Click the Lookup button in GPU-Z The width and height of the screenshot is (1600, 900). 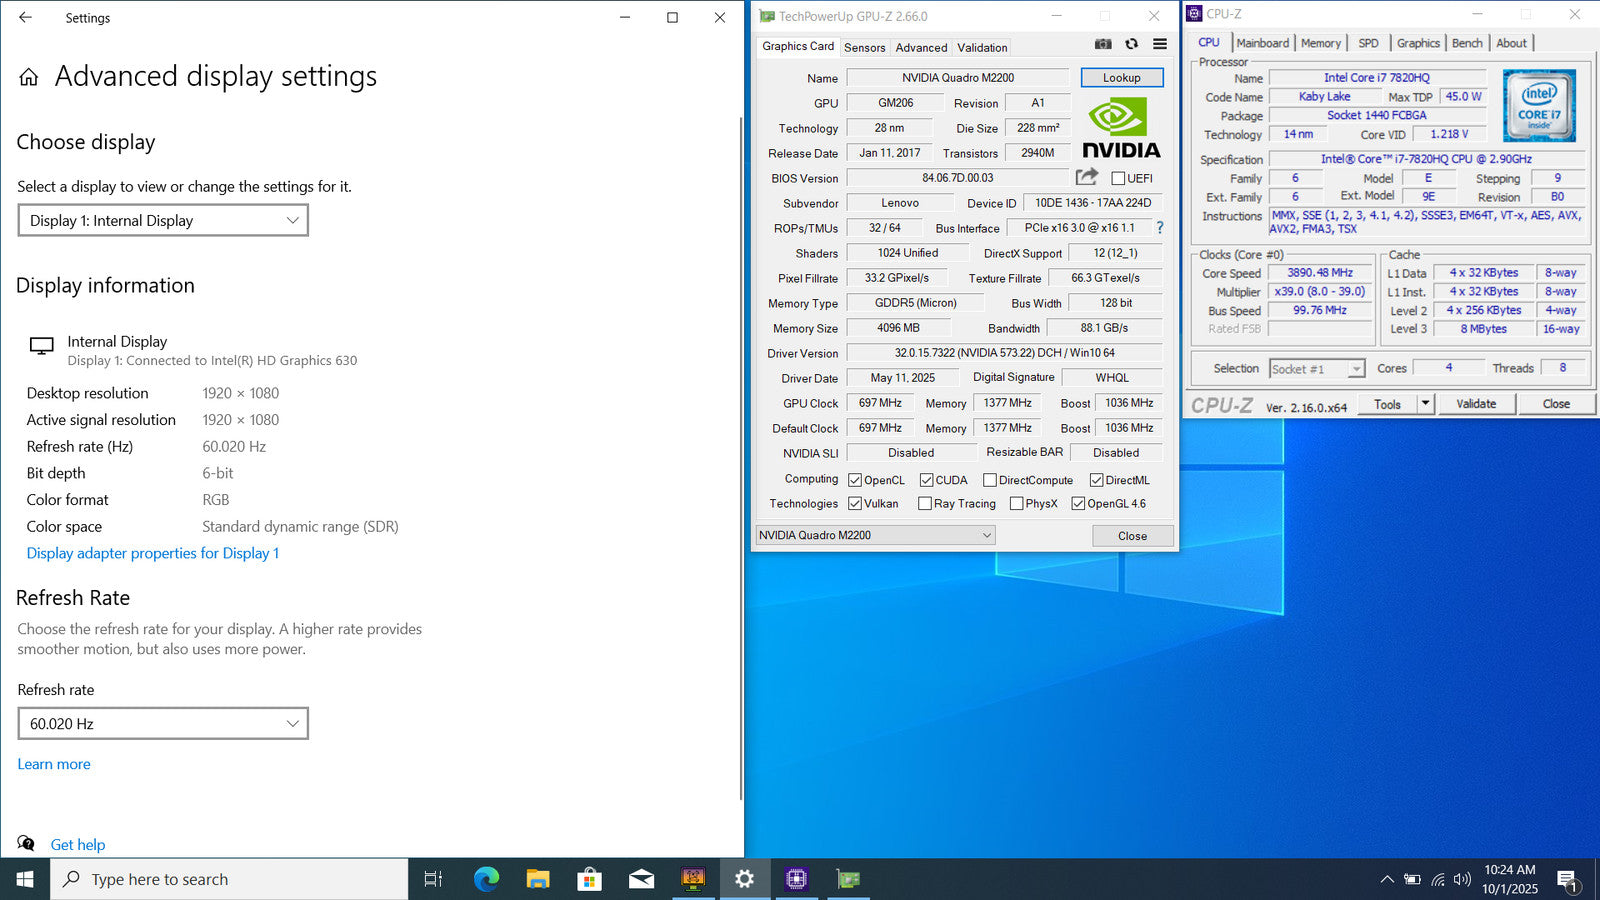click(x=1121, y=78)
